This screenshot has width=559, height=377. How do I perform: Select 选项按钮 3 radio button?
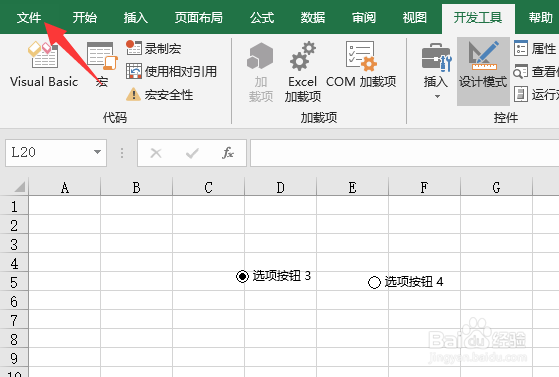click(242, 276)
